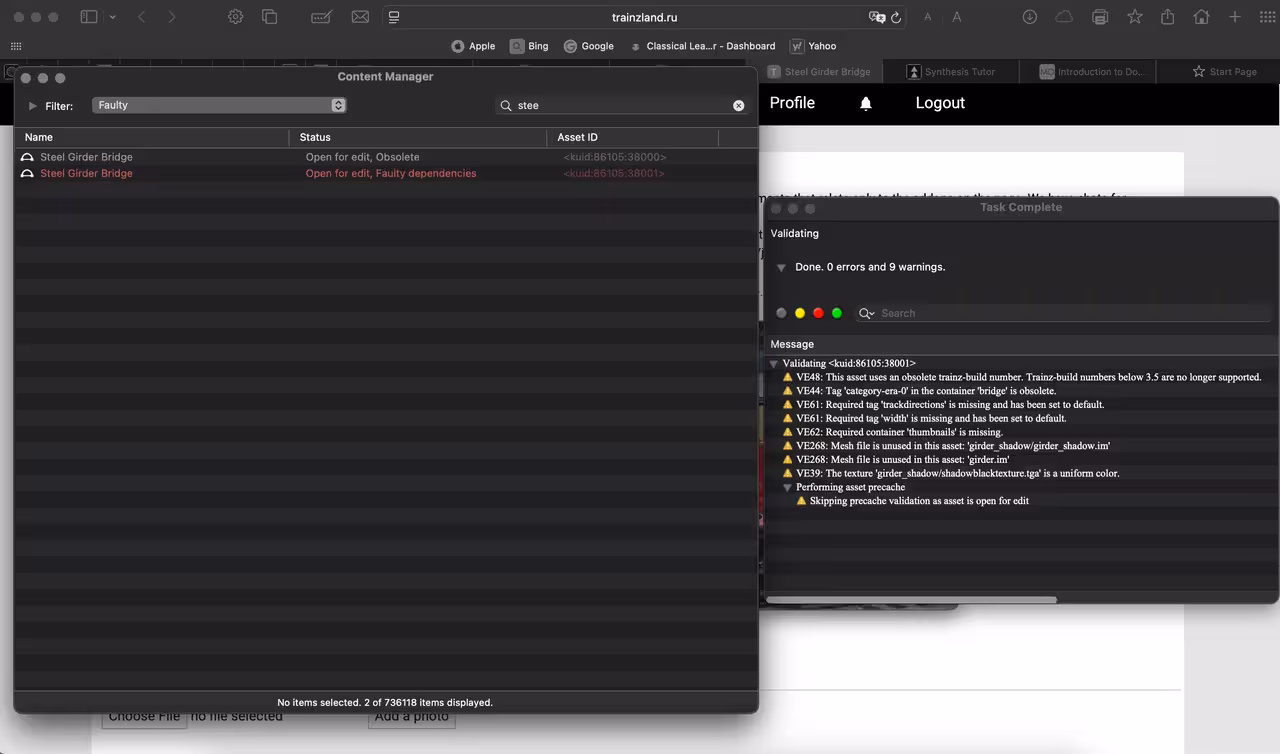Open iCloud tabs cloud icon
1280x754 pixels.
pos(1064,17)
